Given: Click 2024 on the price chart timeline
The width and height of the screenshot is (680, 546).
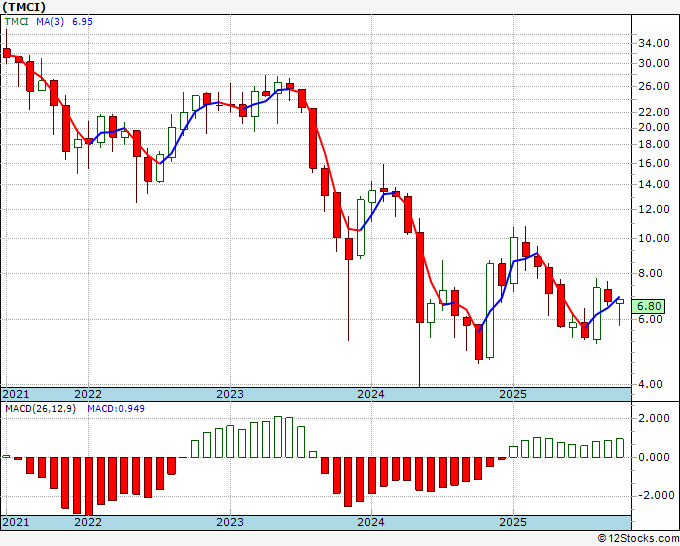Looking at the screenshot, I should click(x=371, y=394).
